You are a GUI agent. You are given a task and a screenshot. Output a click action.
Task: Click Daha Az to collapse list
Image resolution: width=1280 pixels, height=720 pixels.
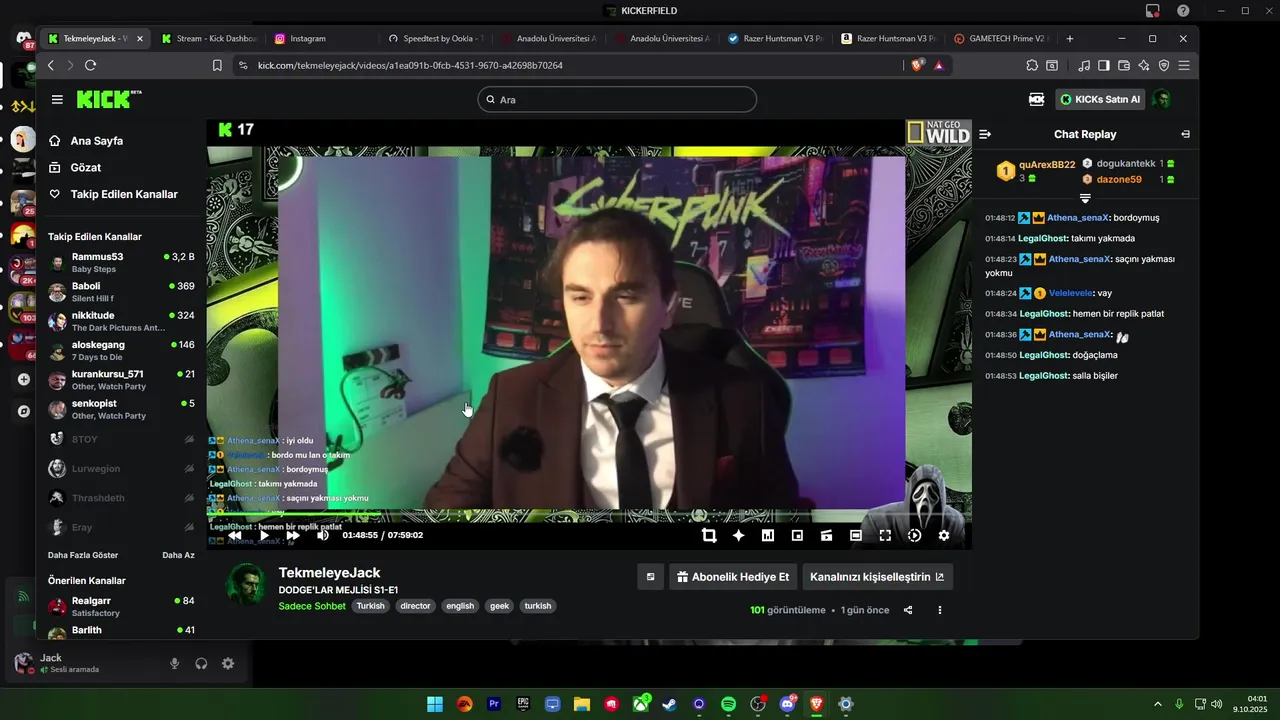pos(179,555)
